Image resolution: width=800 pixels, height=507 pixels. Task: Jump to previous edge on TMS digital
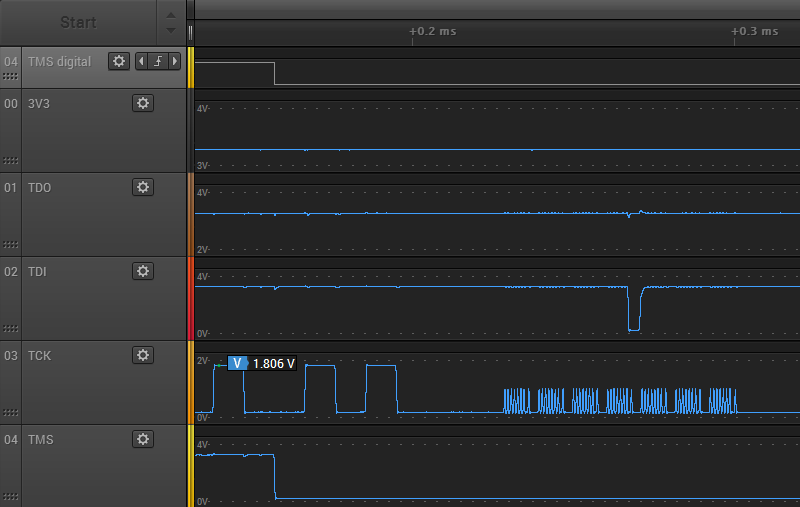141,61
